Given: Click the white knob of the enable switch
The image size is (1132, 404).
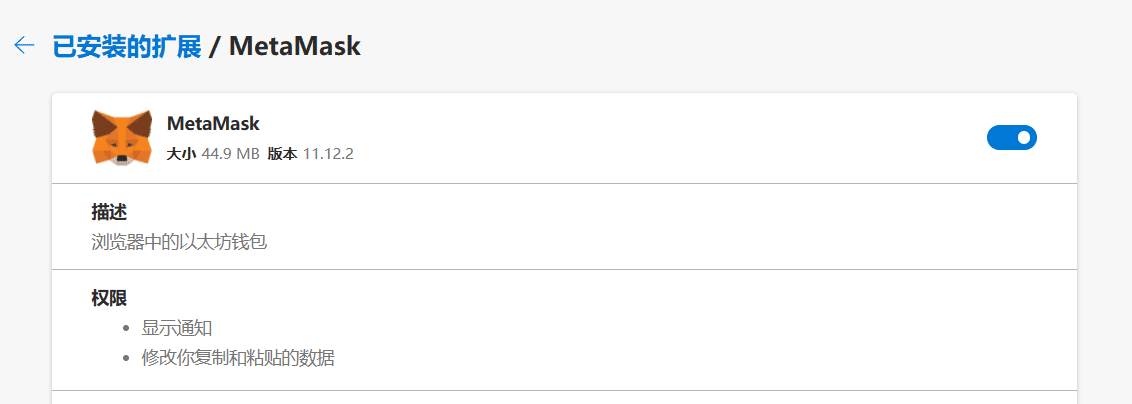Looking at the screenshot, I should pyautogui.click(x=1023, y=137).
